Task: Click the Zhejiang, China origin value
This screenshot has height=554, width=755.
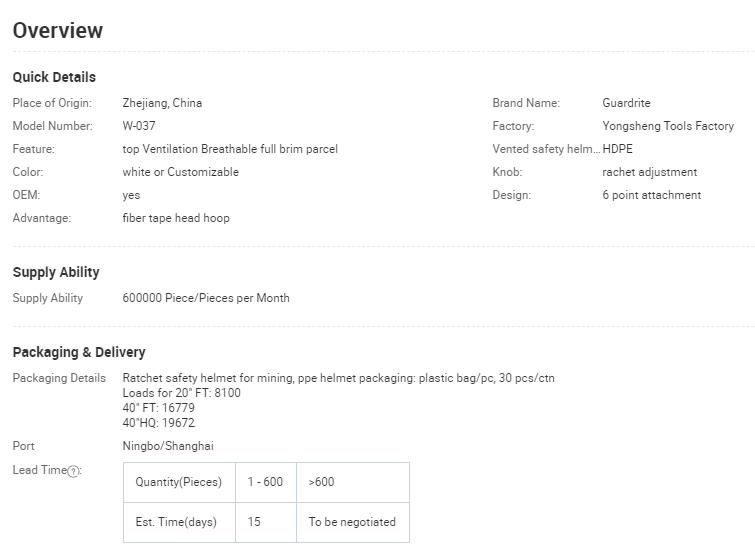Action: click(x=162, y=103)
